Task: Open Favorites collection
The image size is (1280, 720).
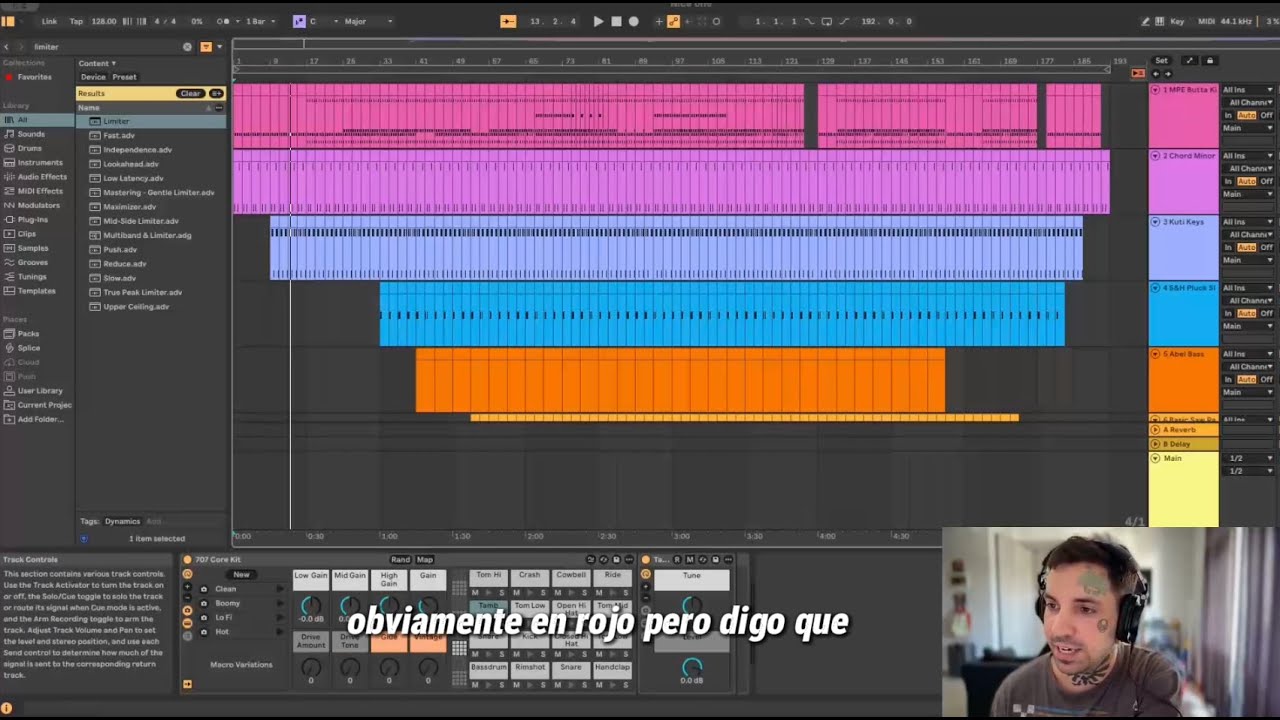Action: 34,77
